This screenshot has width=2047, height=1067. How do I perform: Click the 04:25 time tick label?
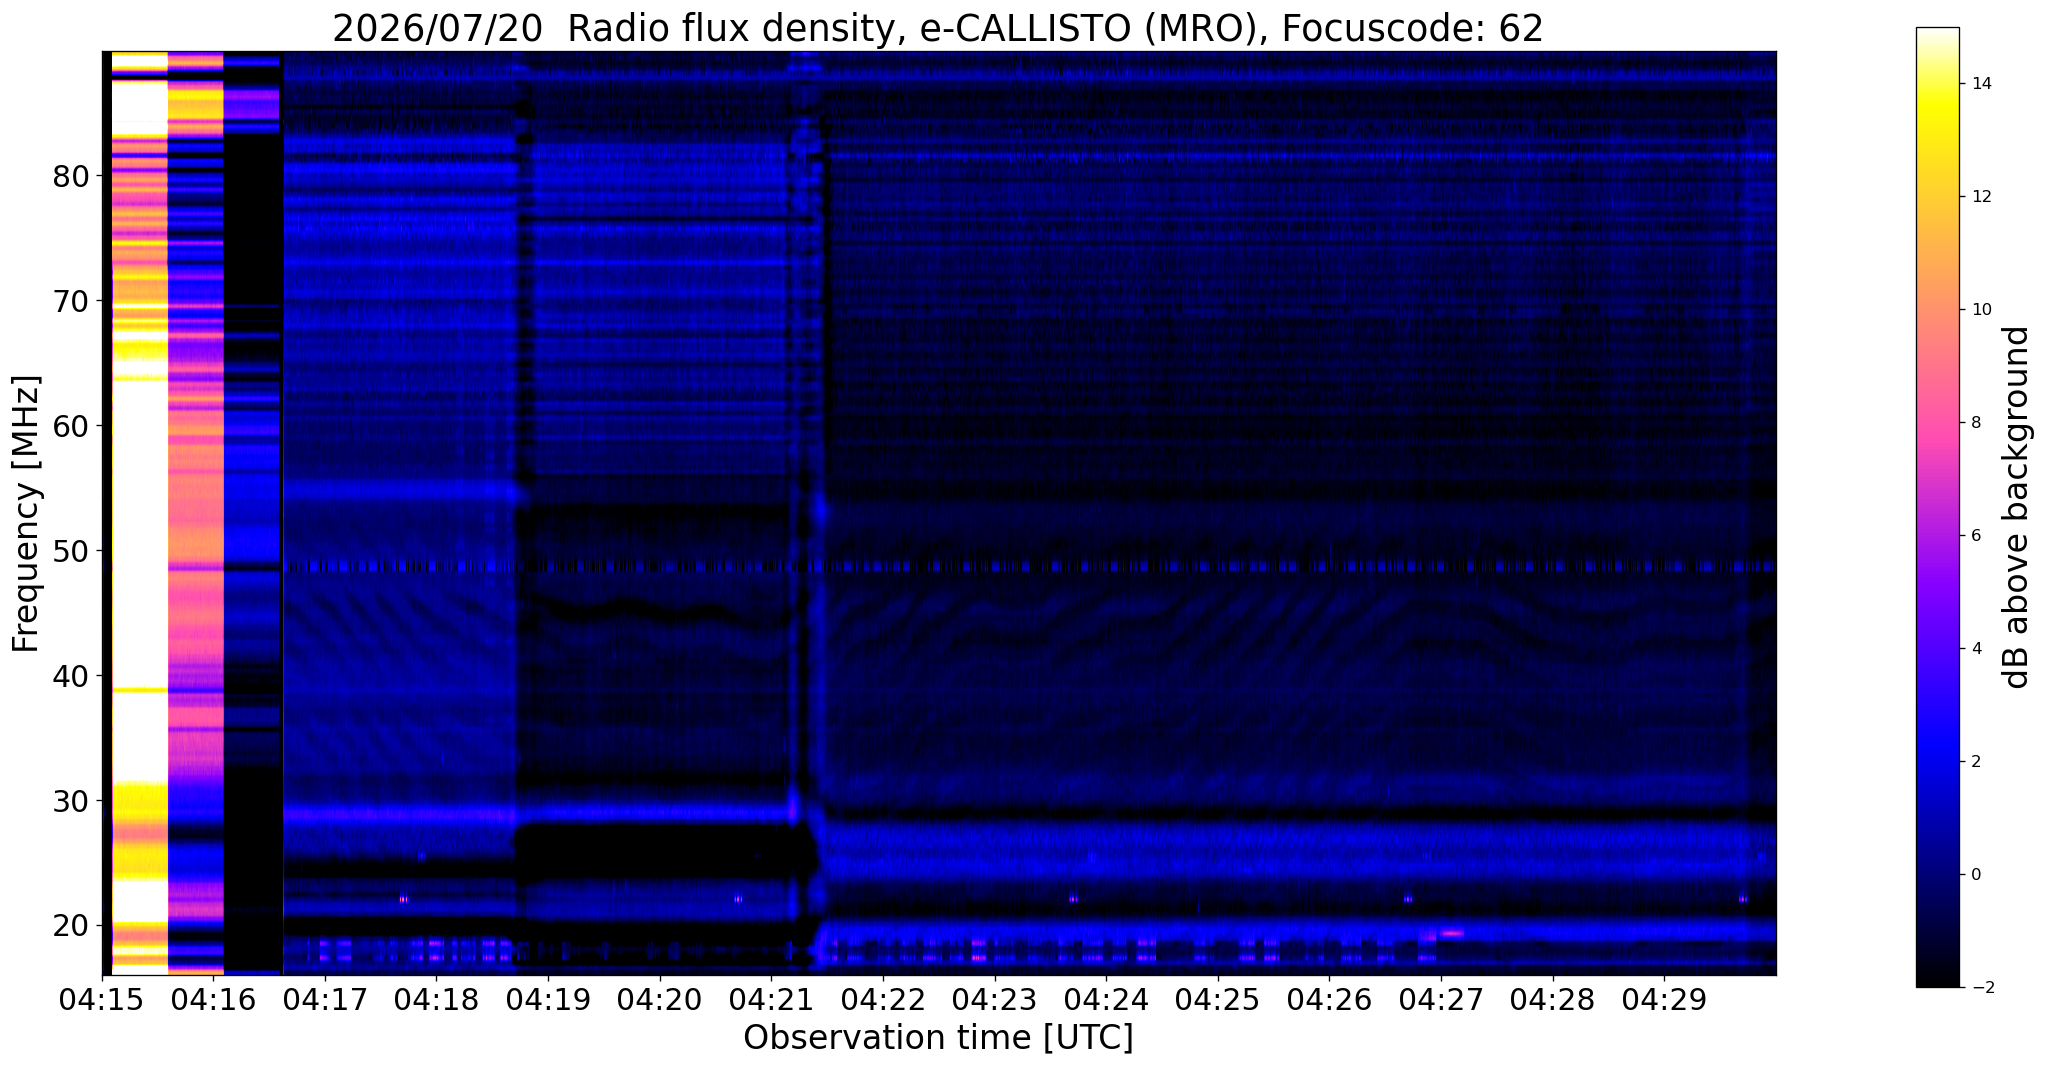1218,1000
